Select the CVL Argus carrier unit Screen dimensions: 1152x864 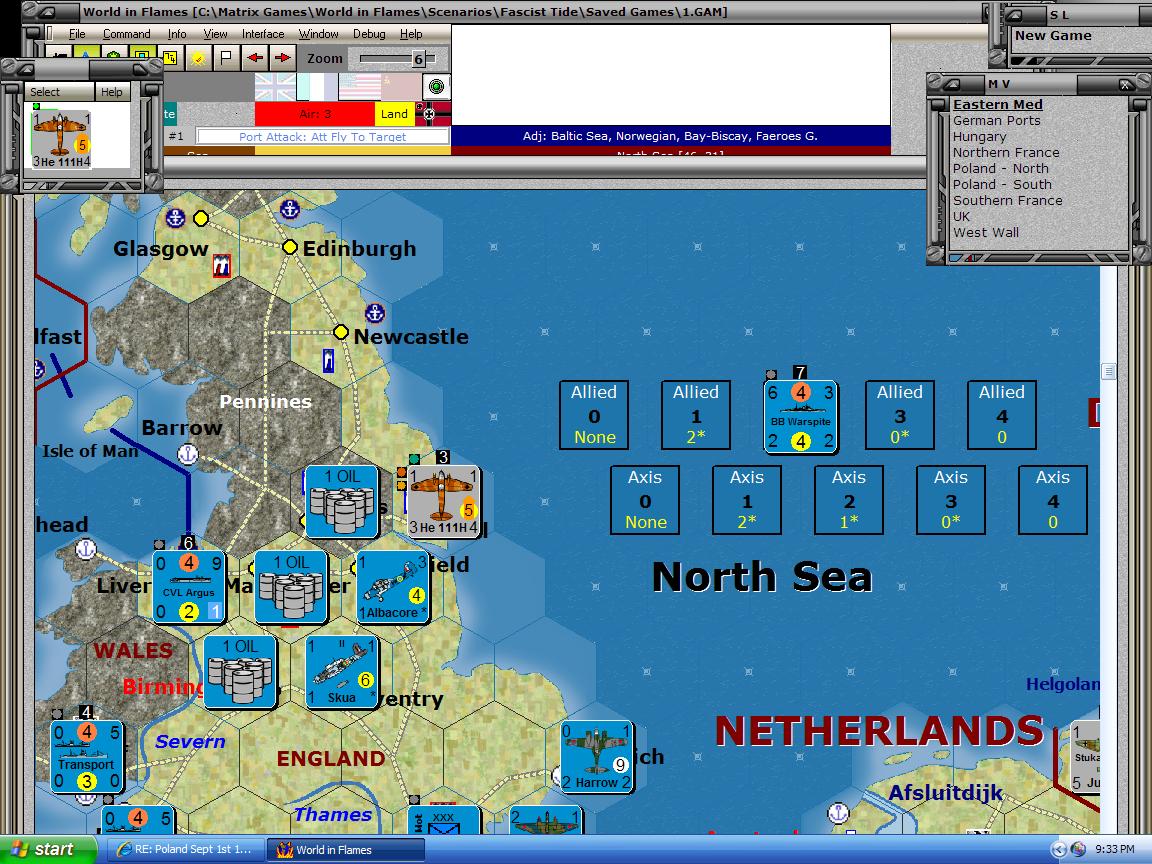[189, 586]
